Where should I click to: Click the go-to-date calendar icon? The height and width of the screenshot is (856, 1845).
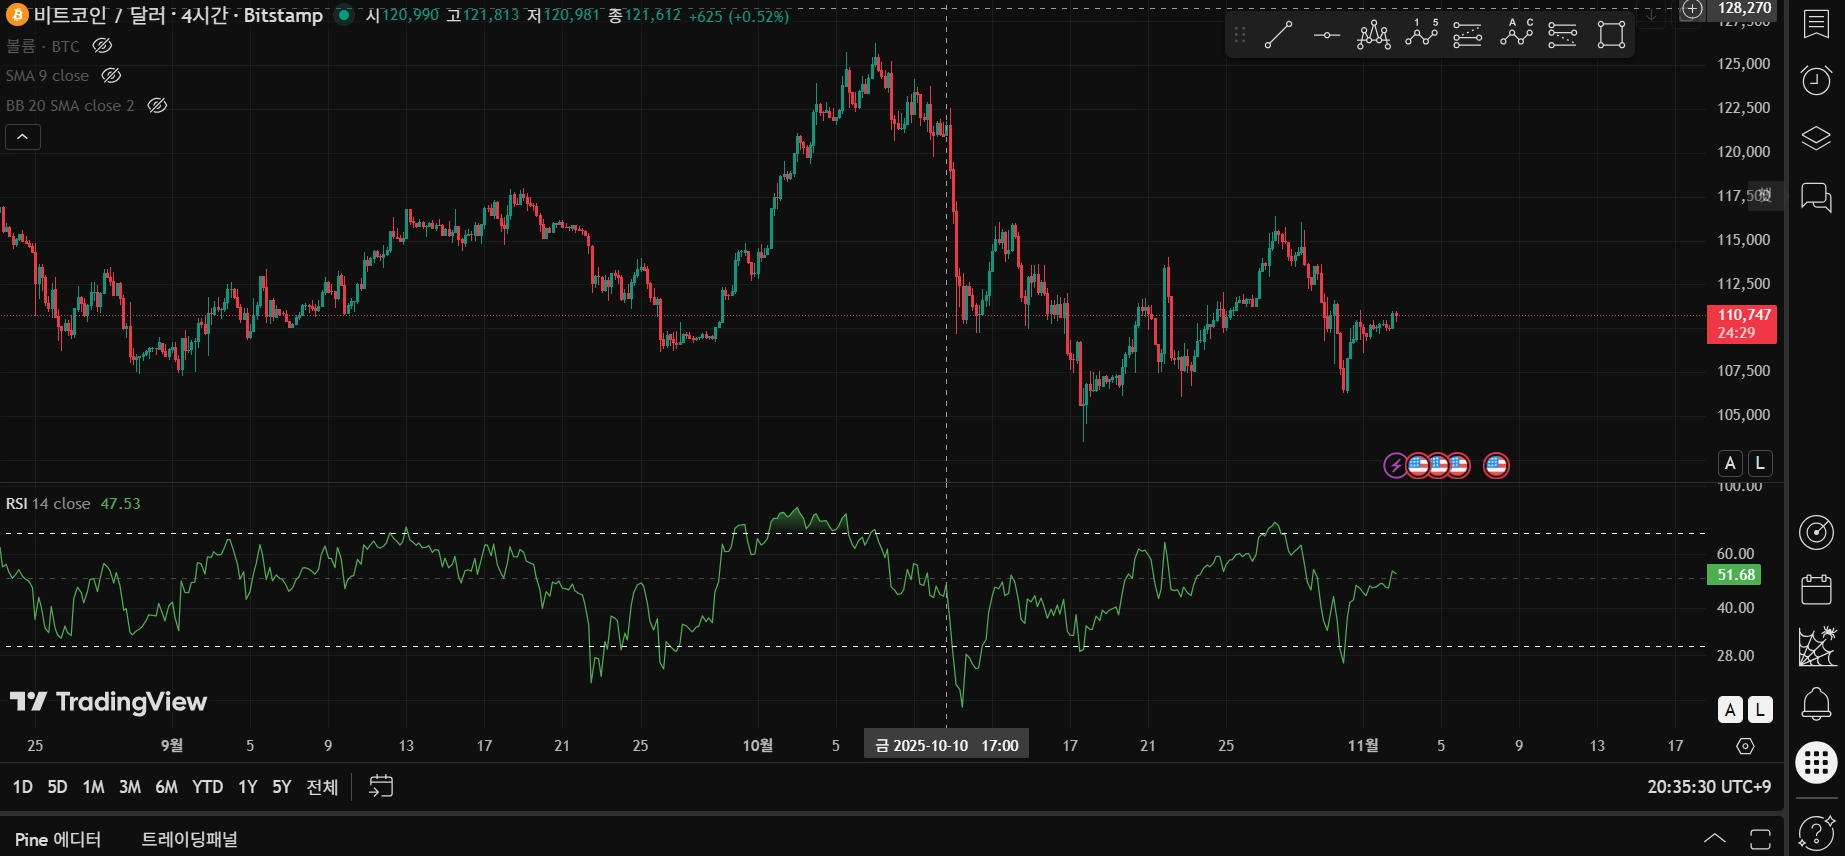(x=381, y=787)
